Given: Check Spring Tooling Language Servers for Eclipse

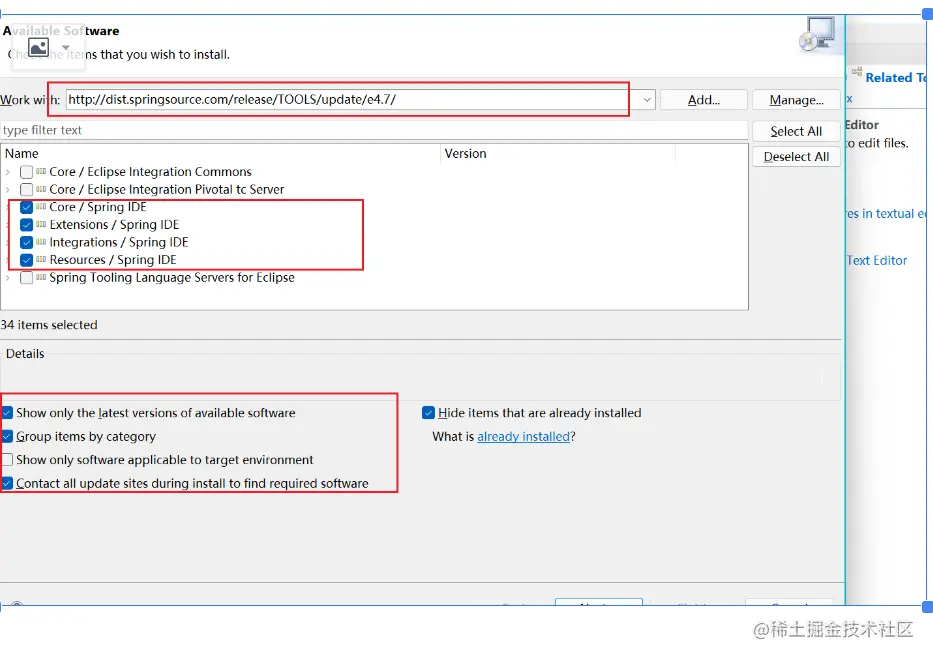Looking at the screenshot, I should click(26, 278).
